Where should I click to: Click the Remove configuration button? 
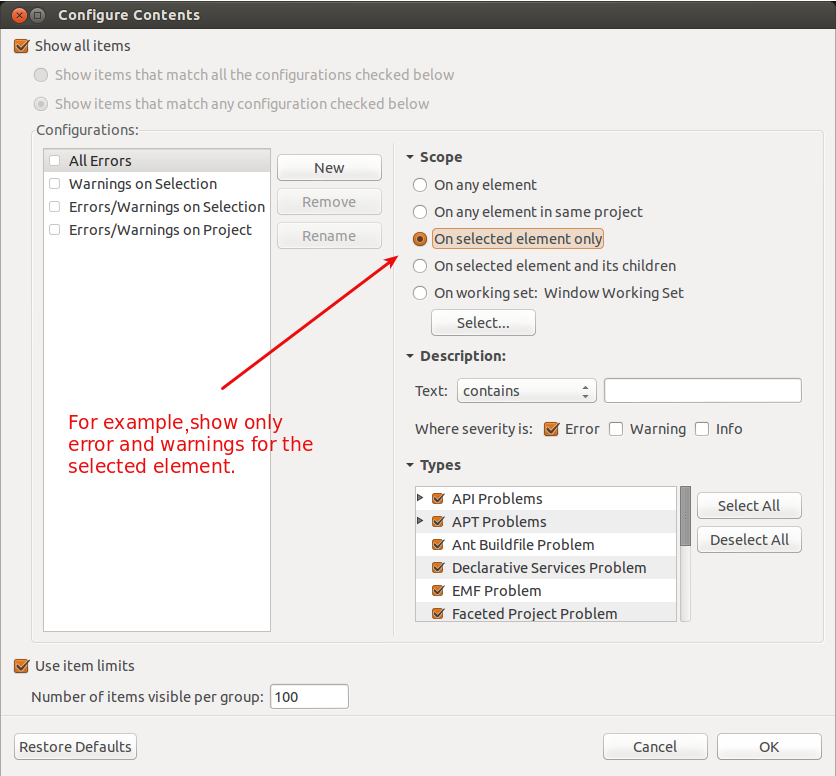click(x=329, y=202)
